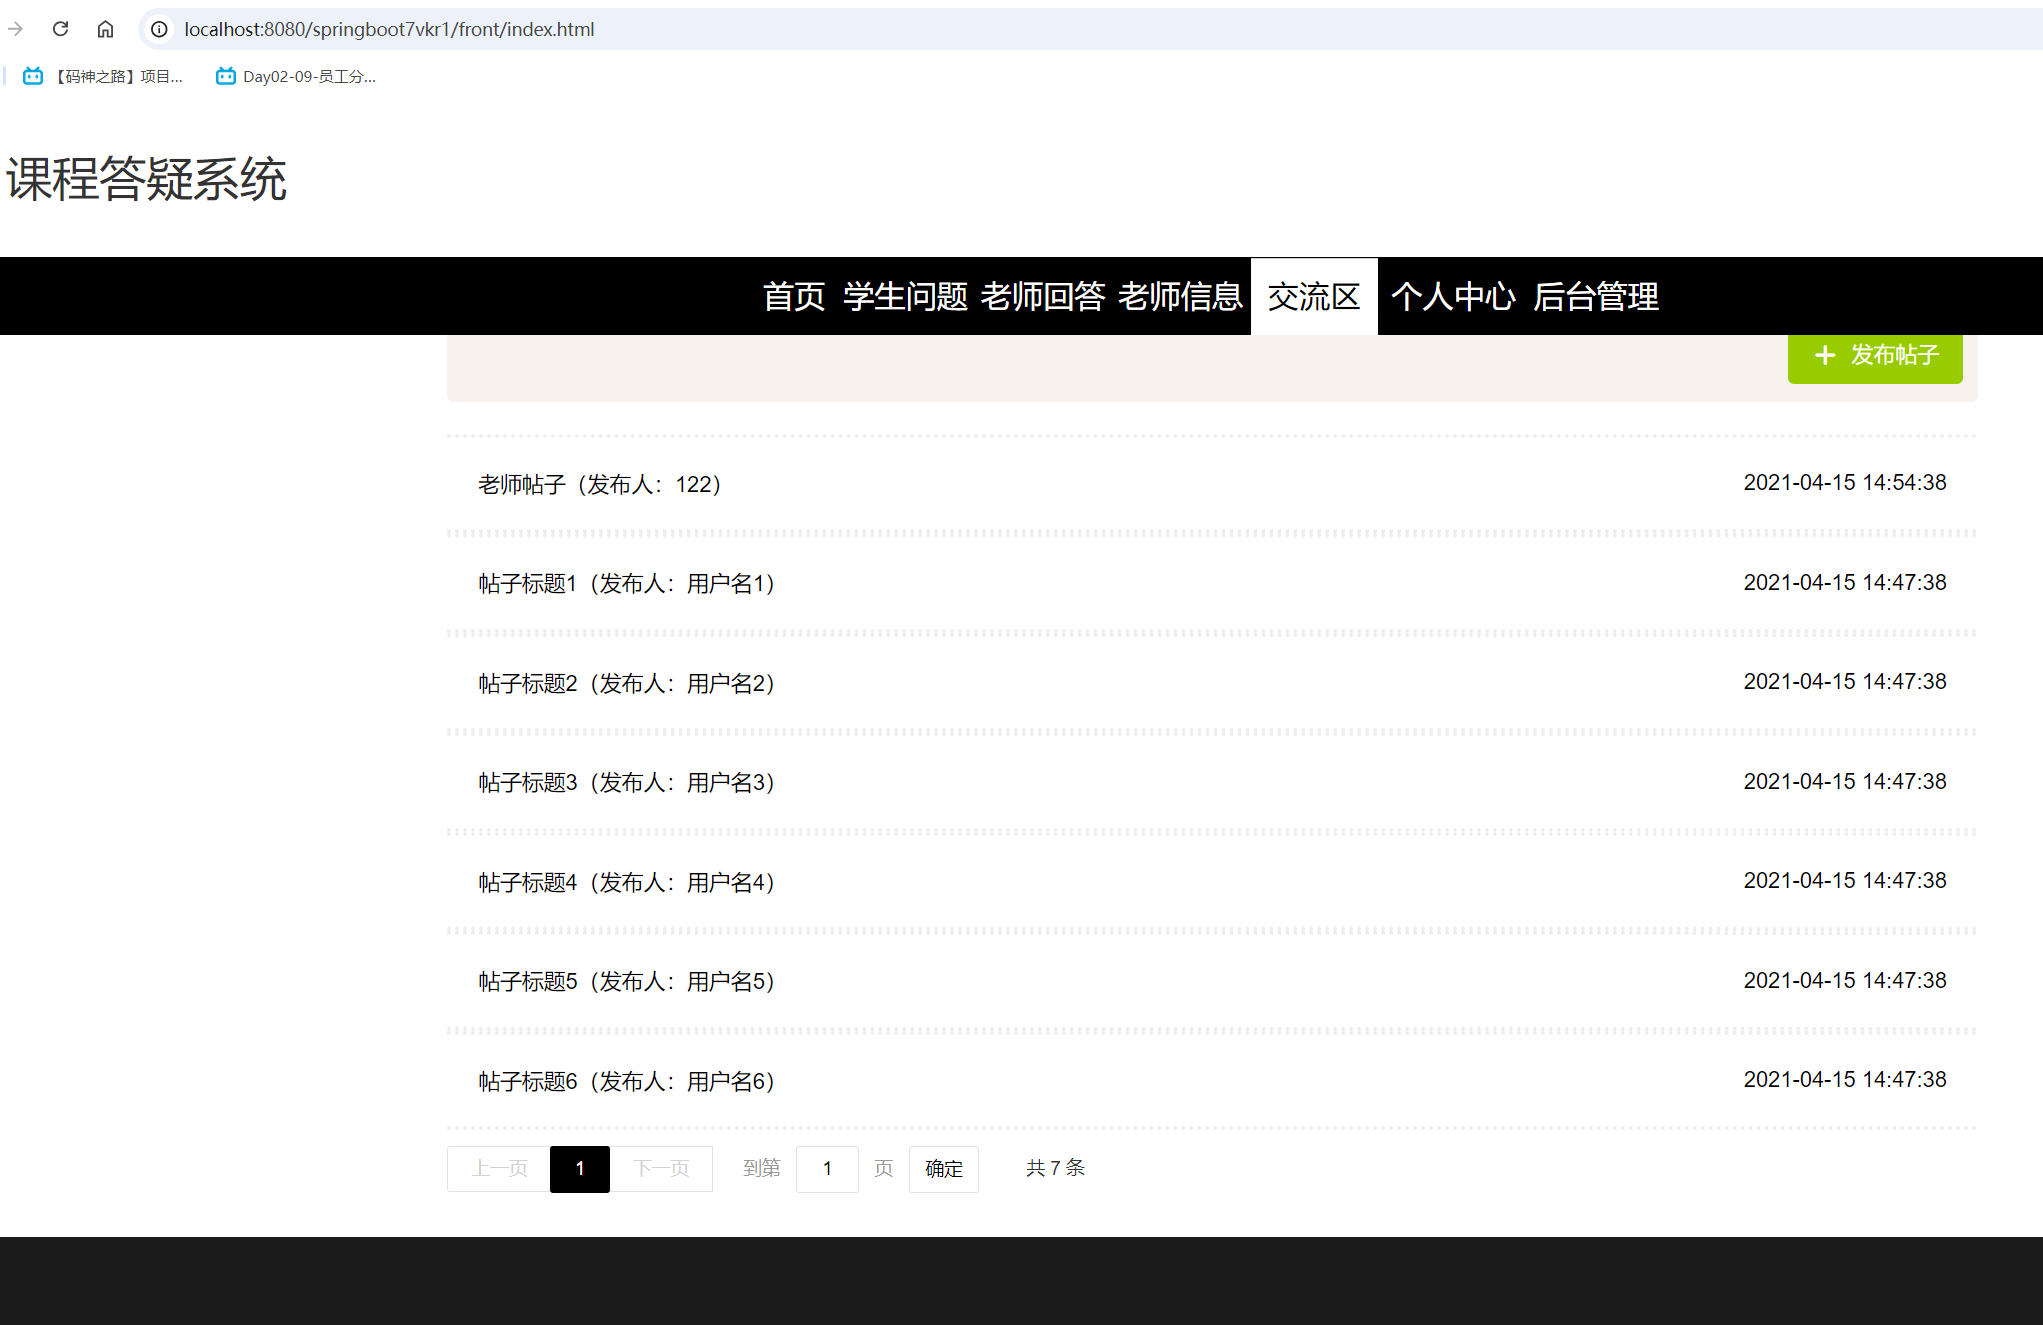The image size is (2043, 1325).
Task: Open 老师信息 in the navbar
Action: point(1180,297)
